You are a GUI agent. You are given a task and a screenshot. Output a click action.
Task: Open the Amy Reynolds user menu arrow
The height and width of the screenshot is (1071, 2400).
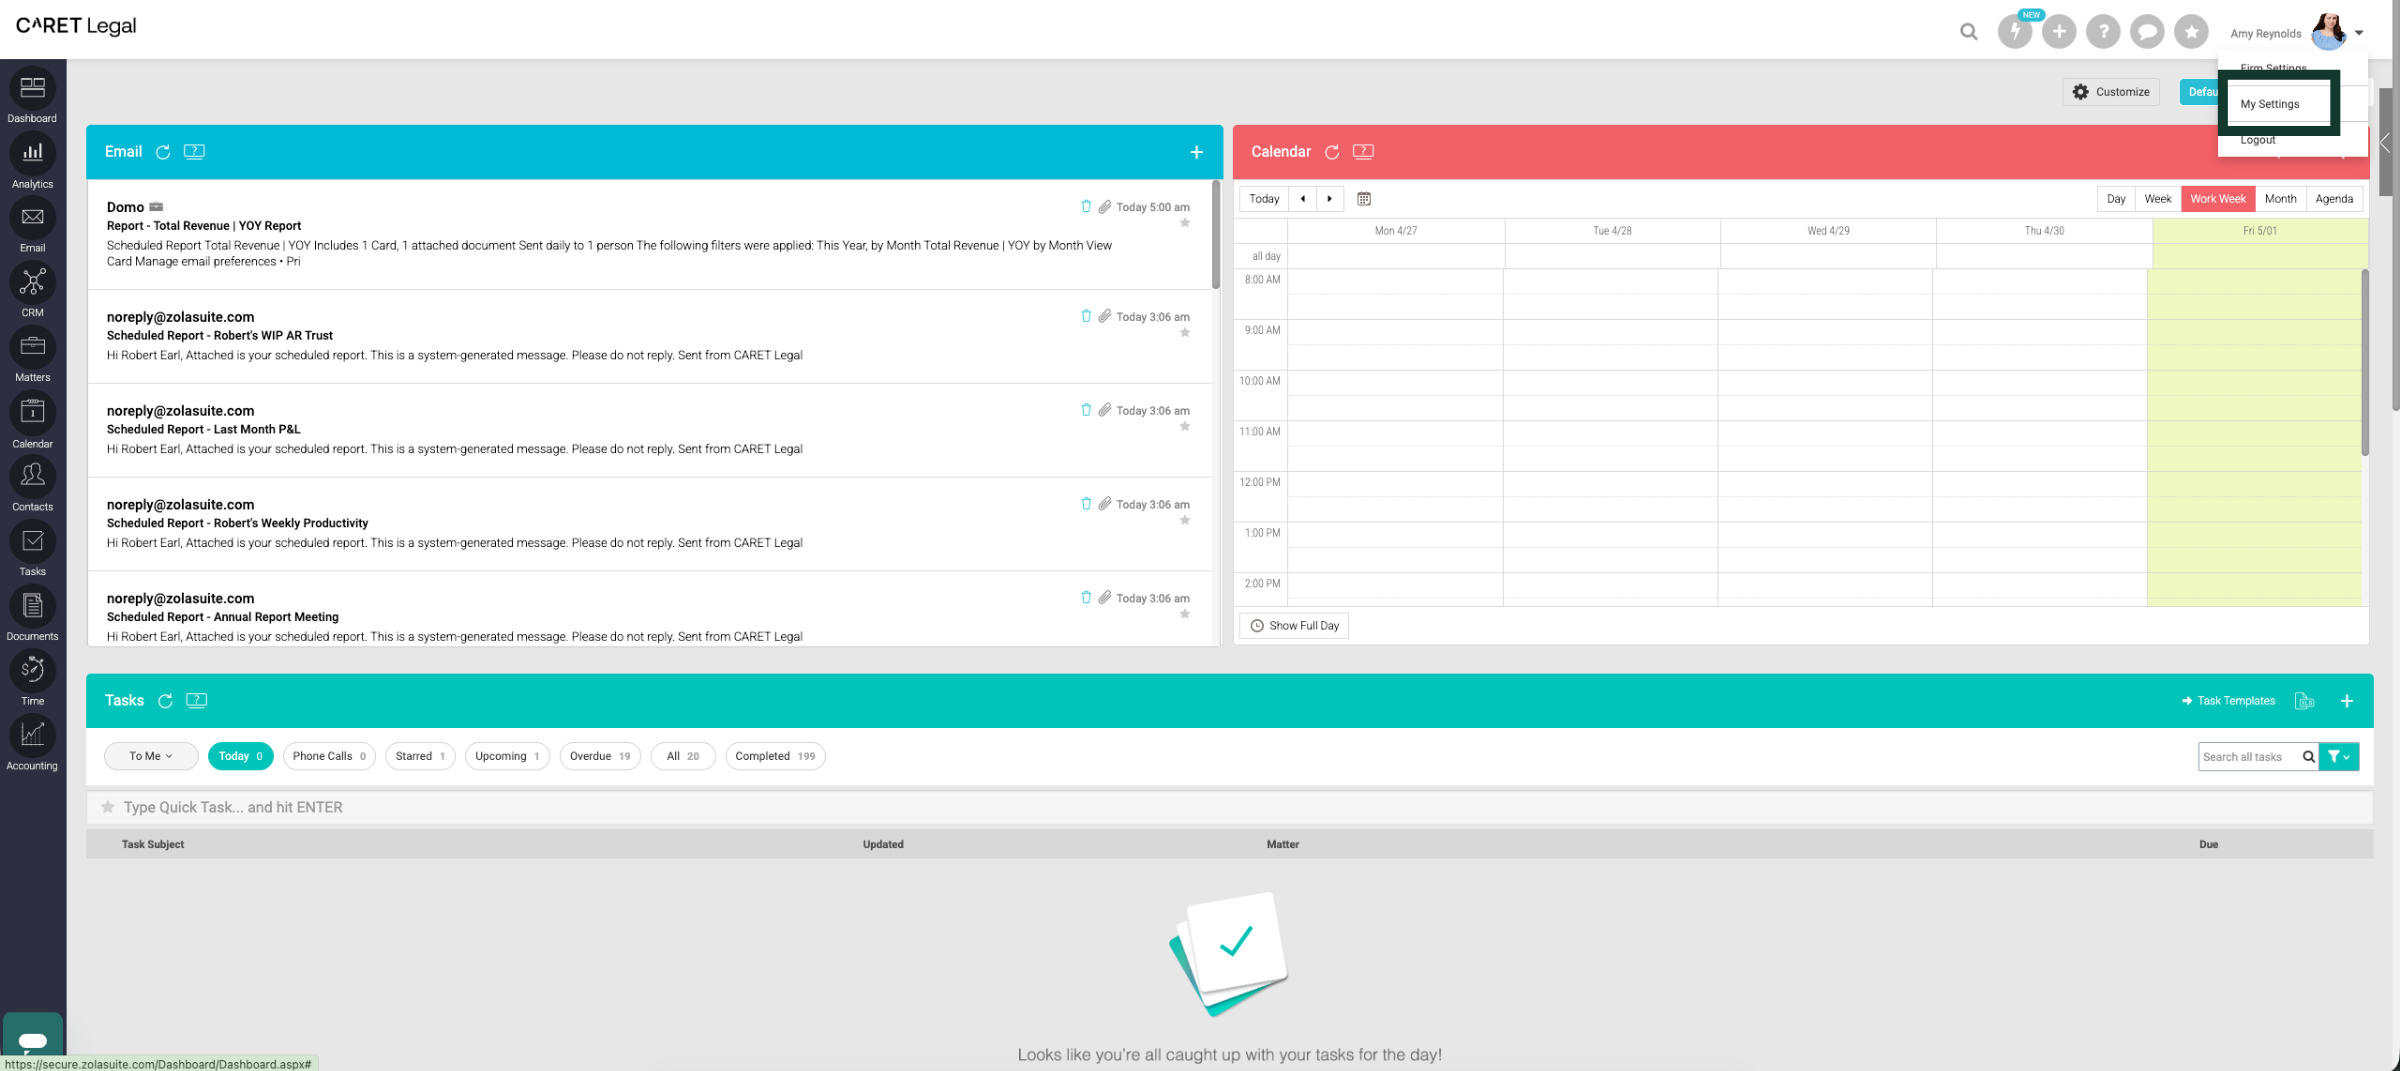coord(2359,33)
